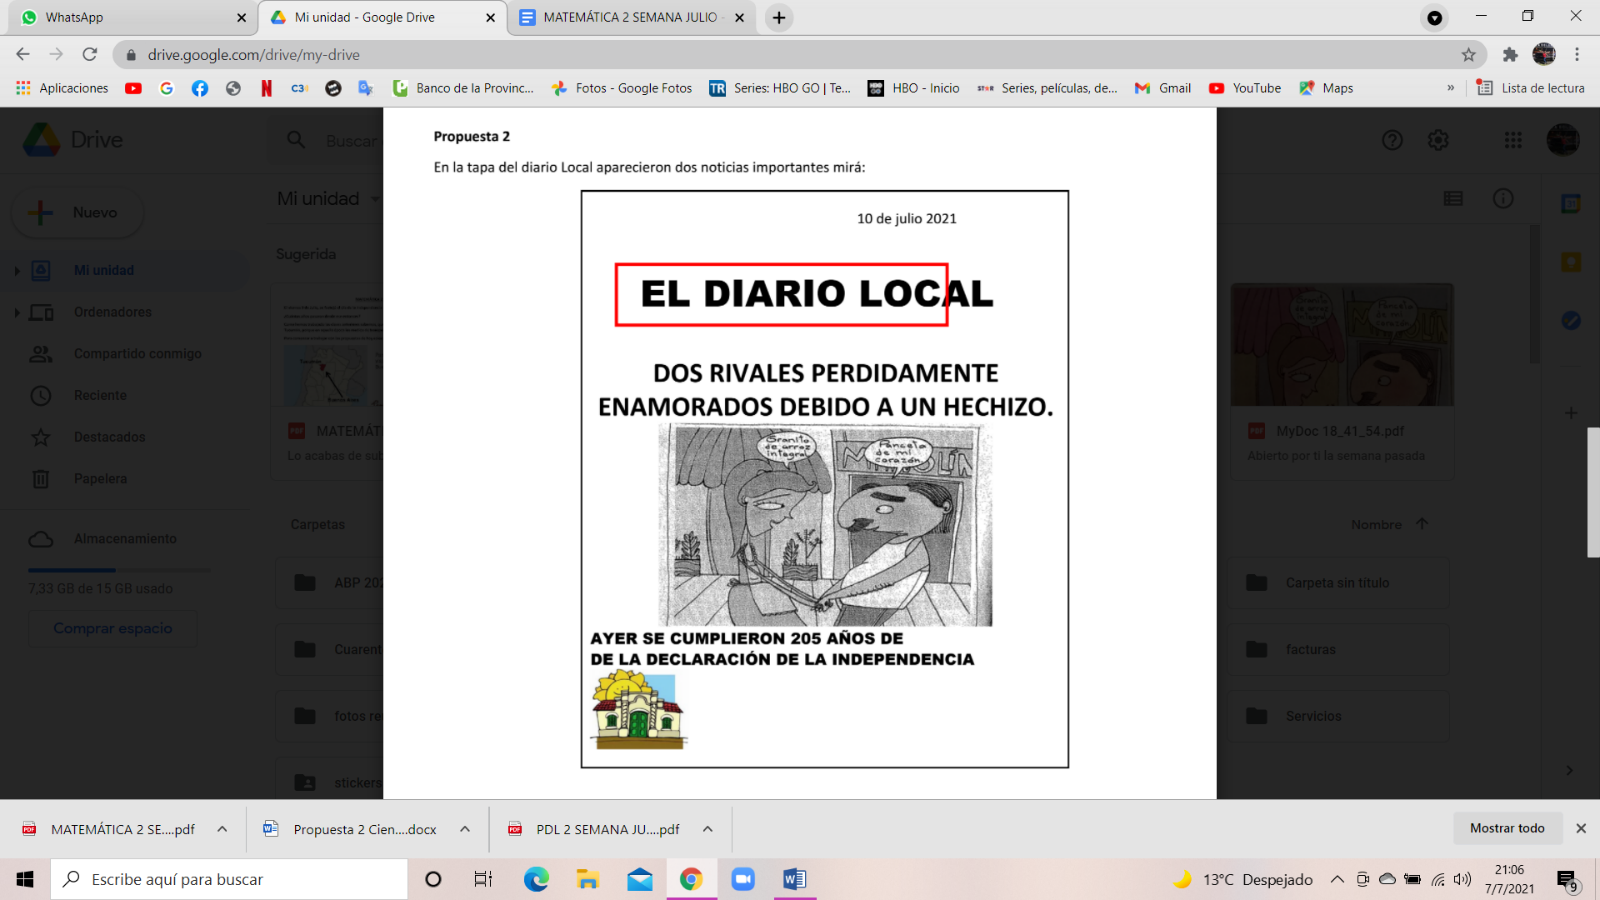Open downloaded MATEMÁTICA 2 SE....pdf file

coord(110,829)
